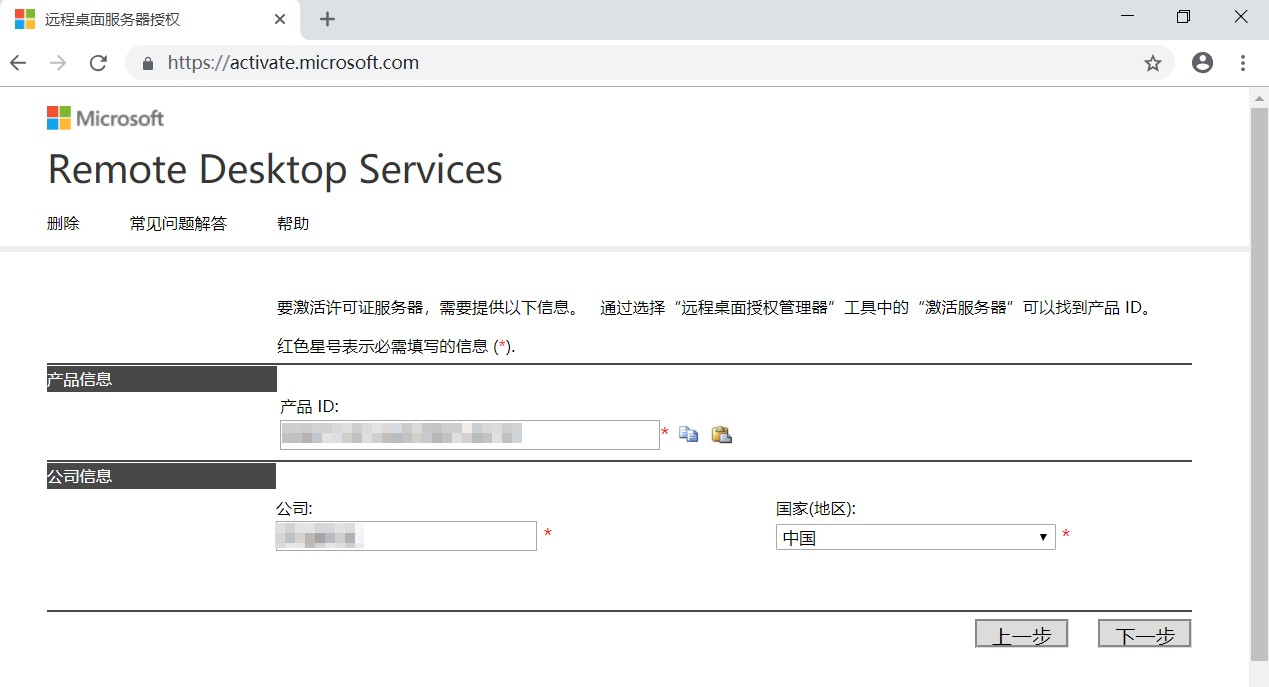Click the Remote Desktop Services heading

click(x=275, y=170)
